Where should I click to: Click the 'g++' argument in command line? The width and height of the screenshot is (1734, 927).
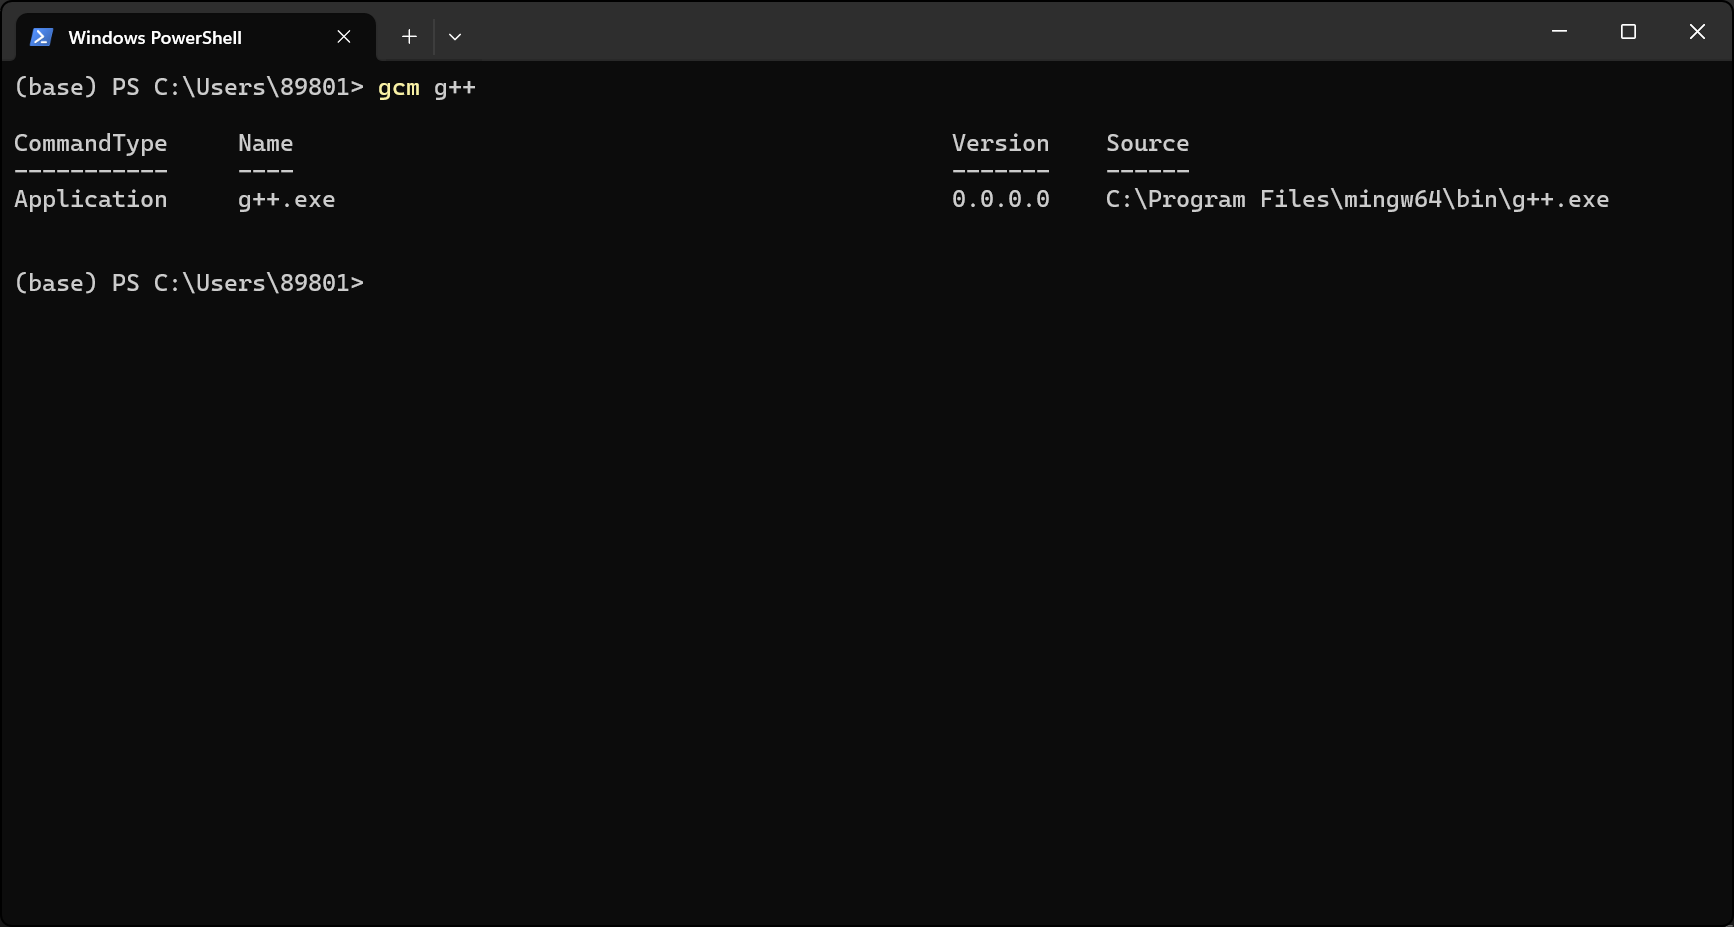click(x=455, y=88)
